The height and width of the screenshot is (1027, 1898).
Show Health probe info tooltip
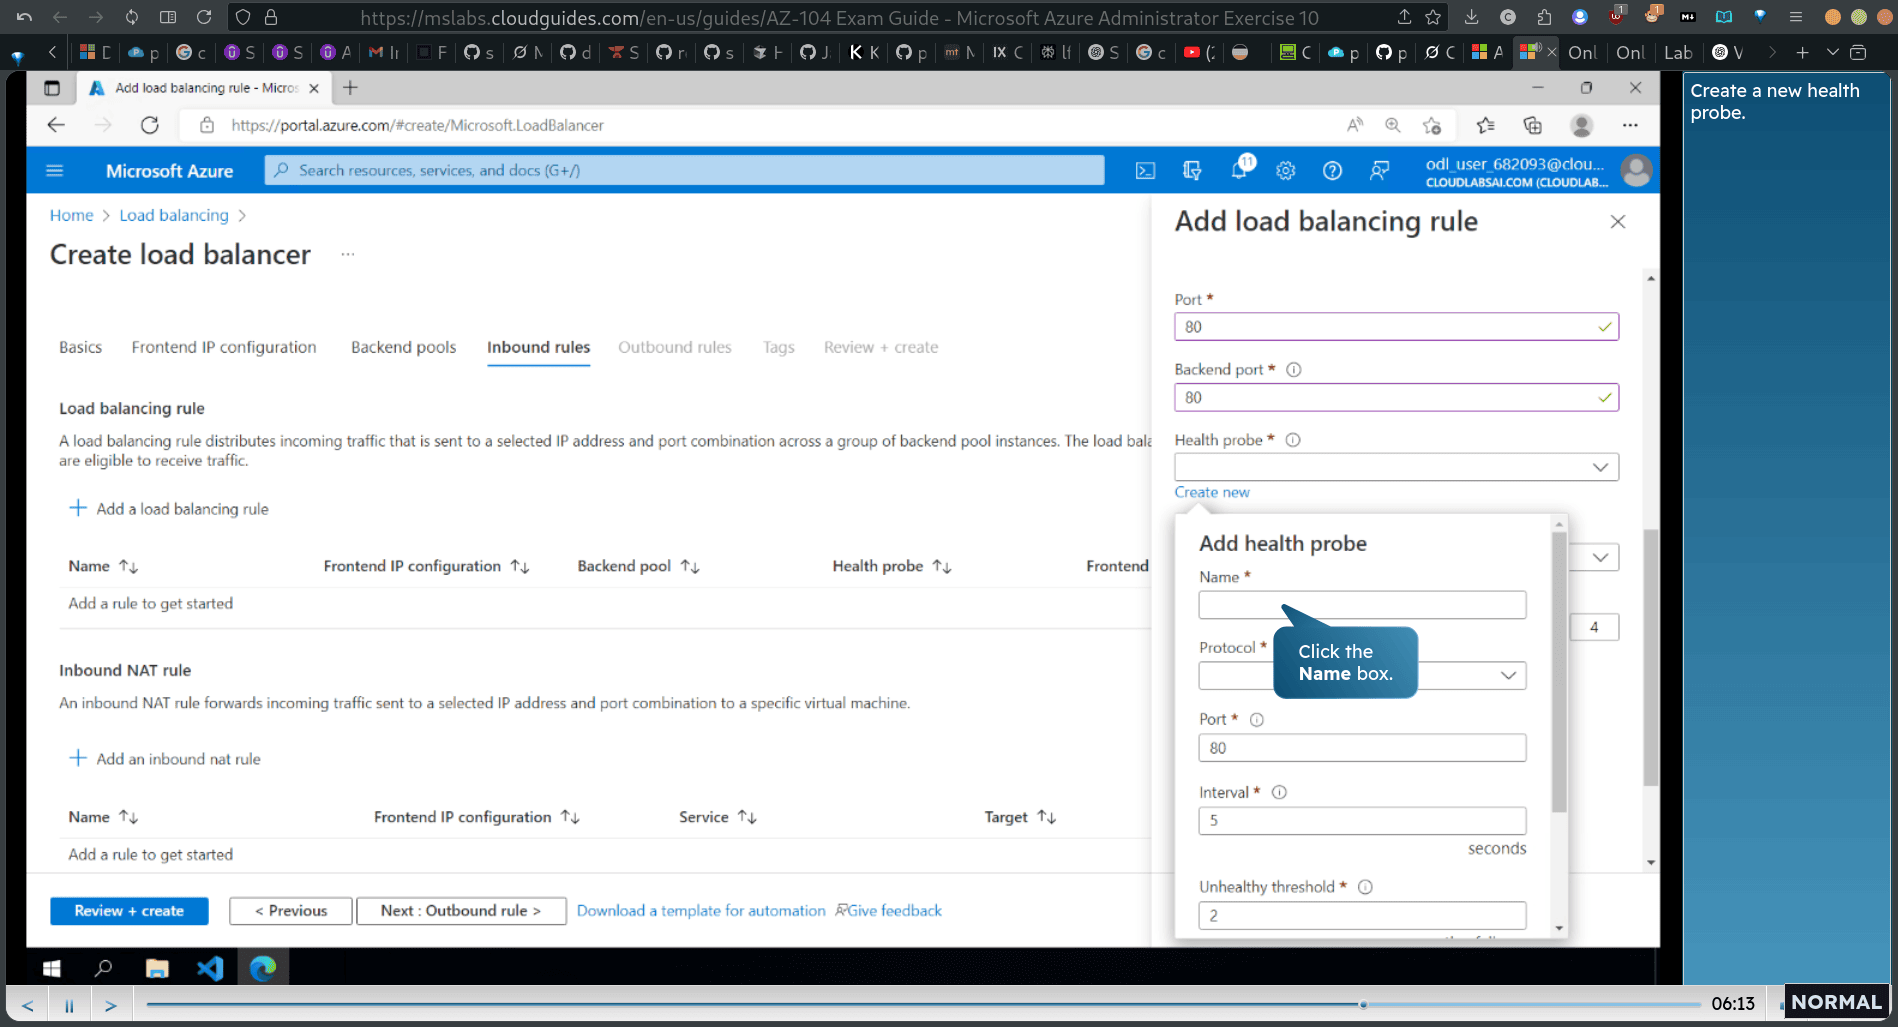pos(1292,440)
